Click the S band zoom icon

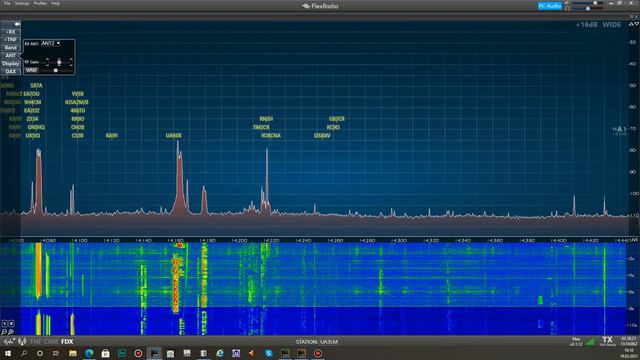click(x=11, y=324)
